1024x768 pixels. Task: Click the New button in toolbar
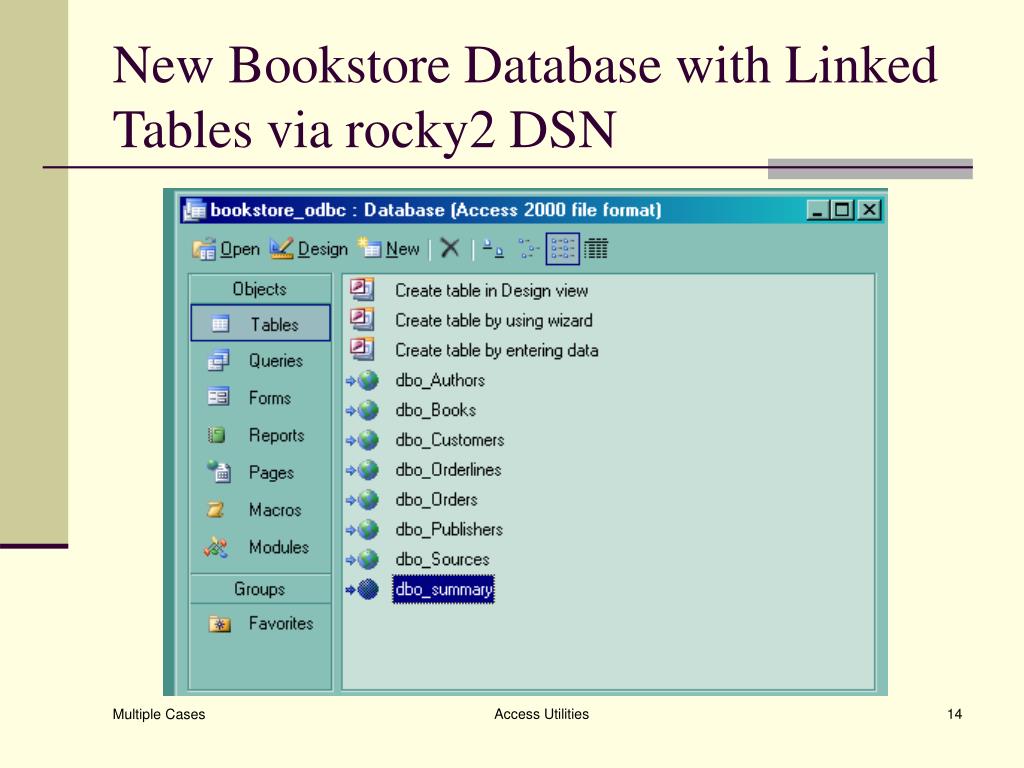point(389,249)
